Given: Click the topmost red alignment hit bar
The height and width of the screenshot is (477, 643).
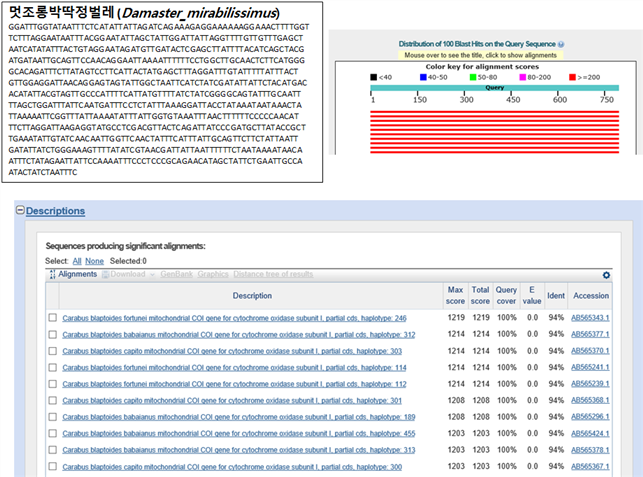Looking at the screenshot, I should click(x=495, y=112).
